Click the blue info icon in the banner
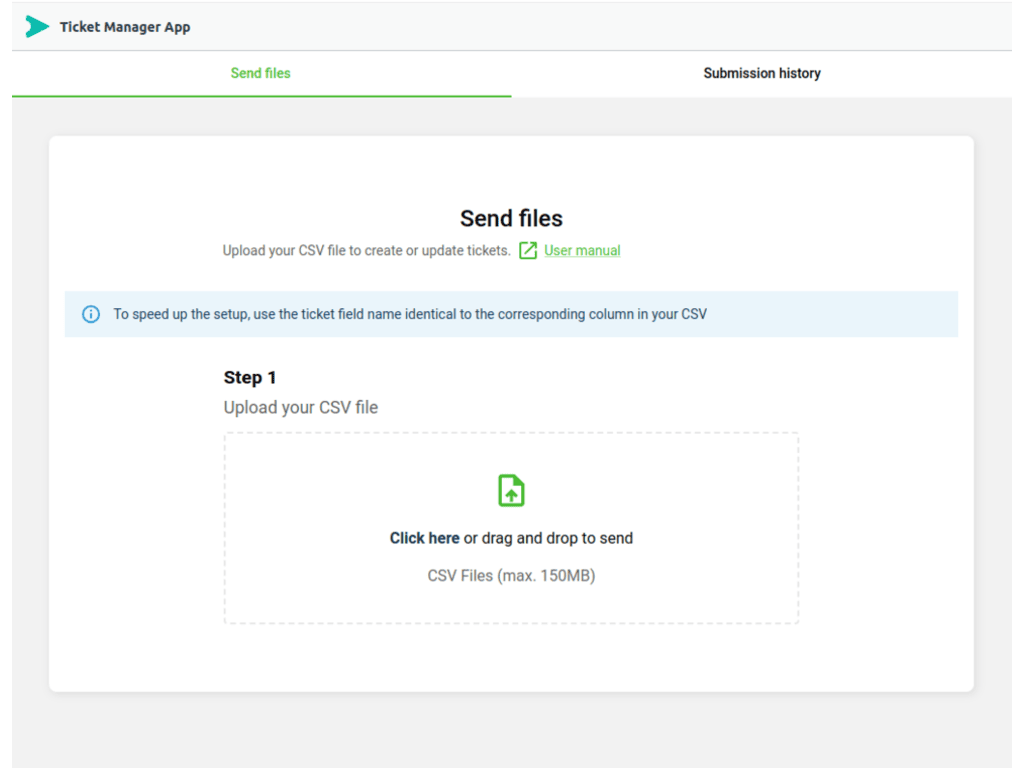 (x=91, y=313)
